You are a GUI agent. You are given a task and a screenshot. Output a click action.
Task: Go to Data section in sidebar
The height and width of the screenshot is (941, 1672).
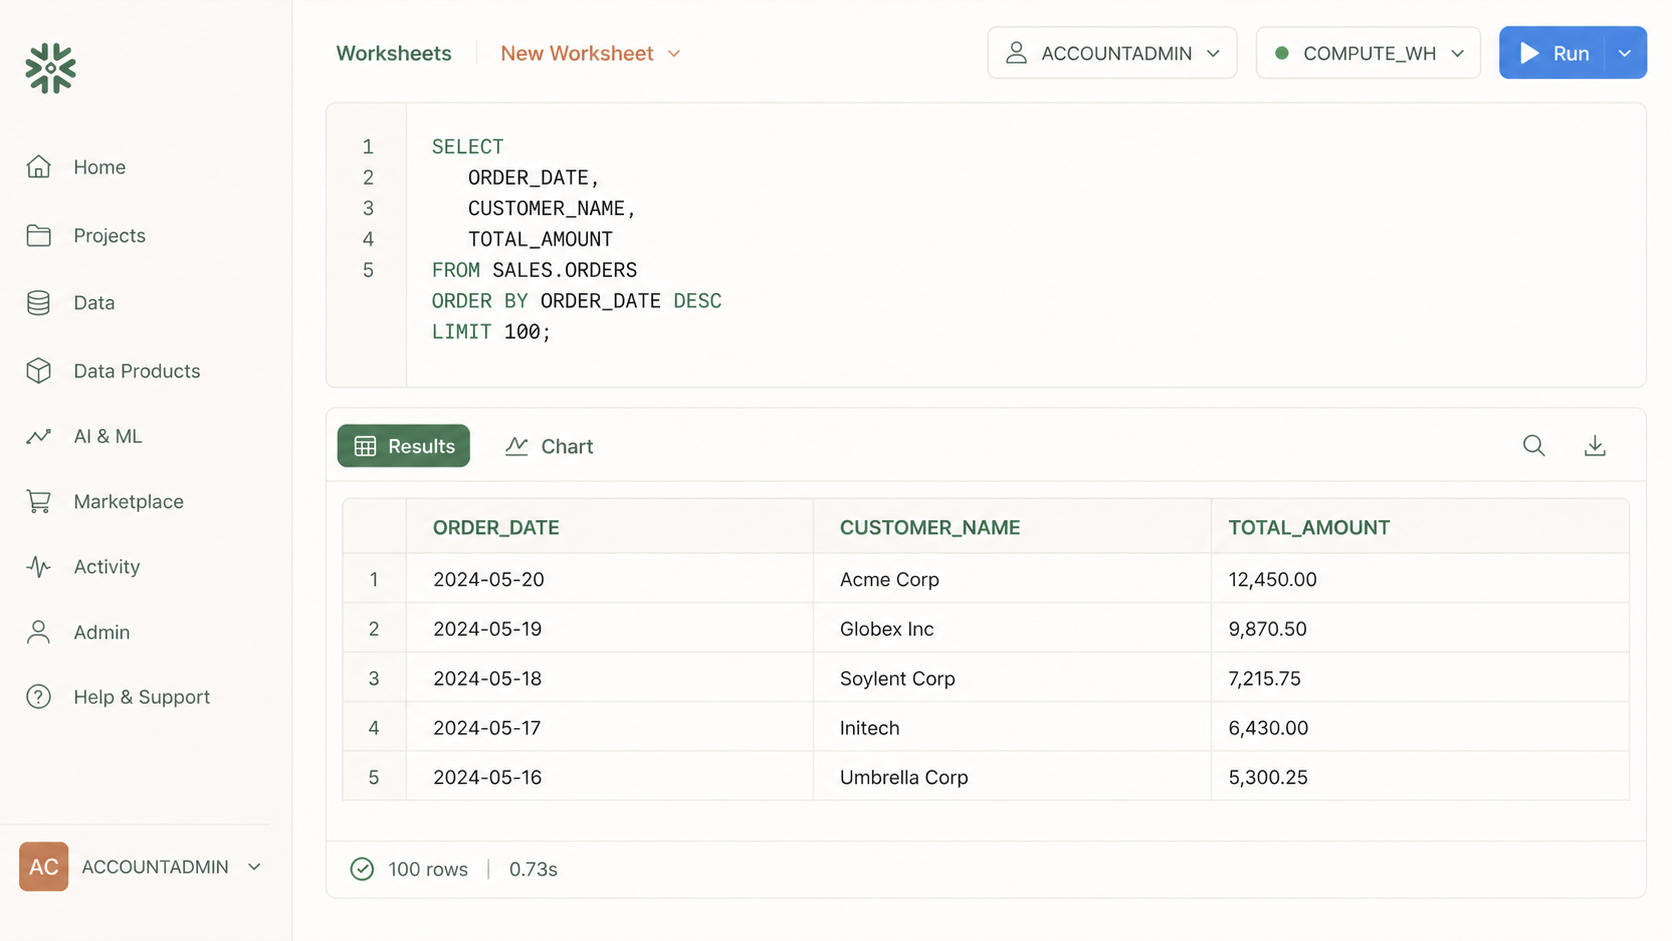point(93,303)
